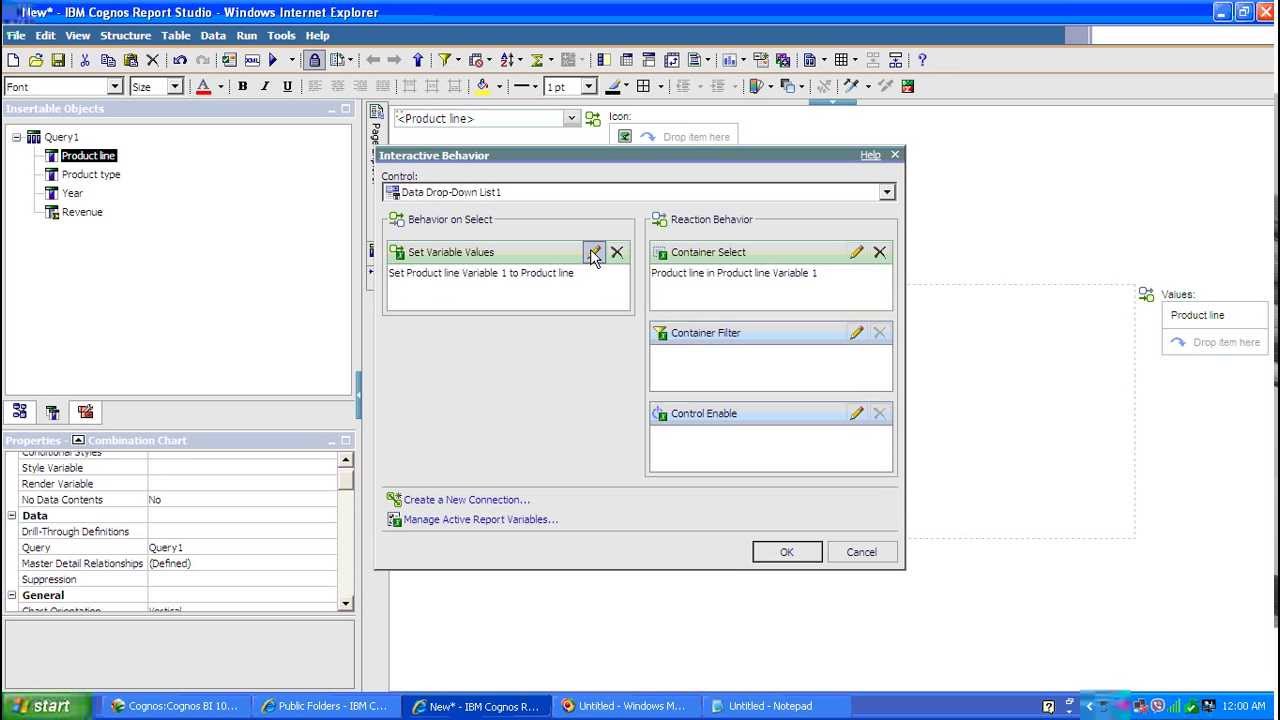Collapse the General properties group
This screenshot has width=1280, height=720.
pos(13,595)
